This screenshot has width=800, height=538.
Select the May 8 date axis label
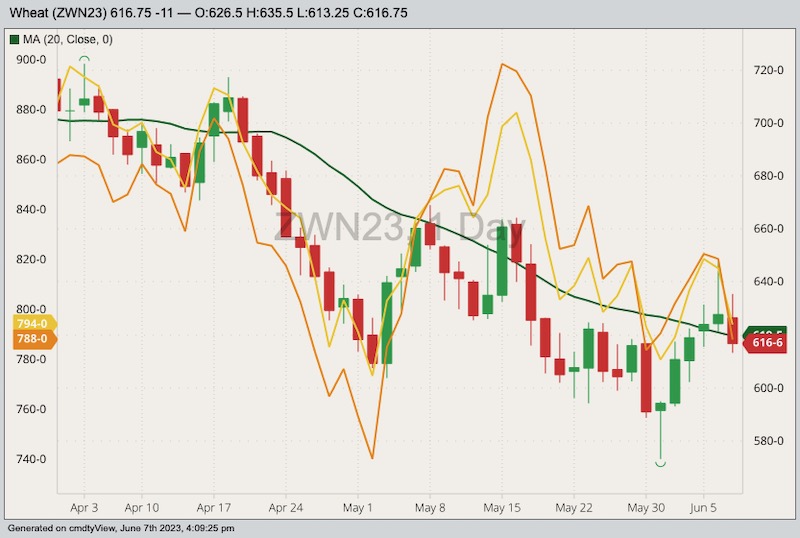429,507
